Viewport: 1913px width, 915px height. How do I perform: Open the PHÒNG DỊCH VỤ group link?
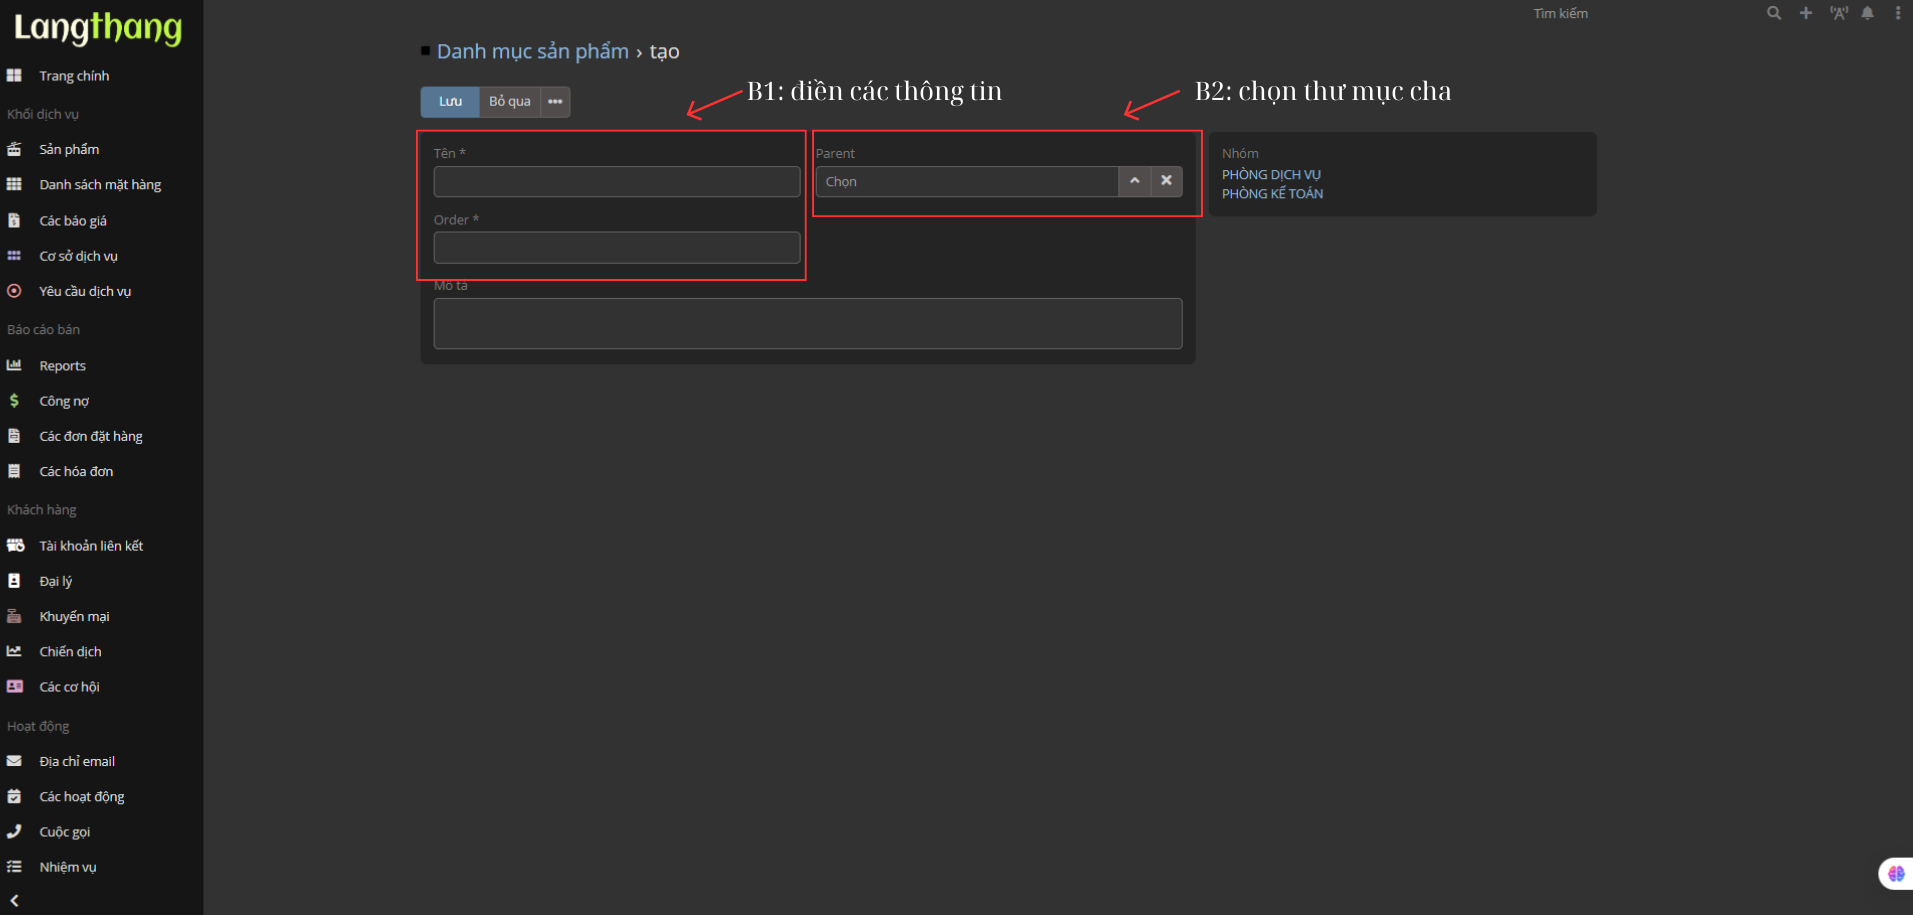coord(1271,175)
